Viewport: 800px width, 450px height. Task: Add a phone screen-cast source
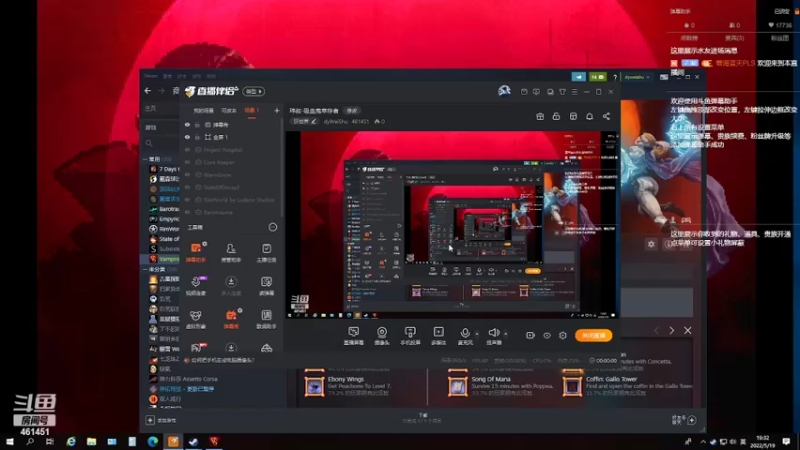pos(410,336)
